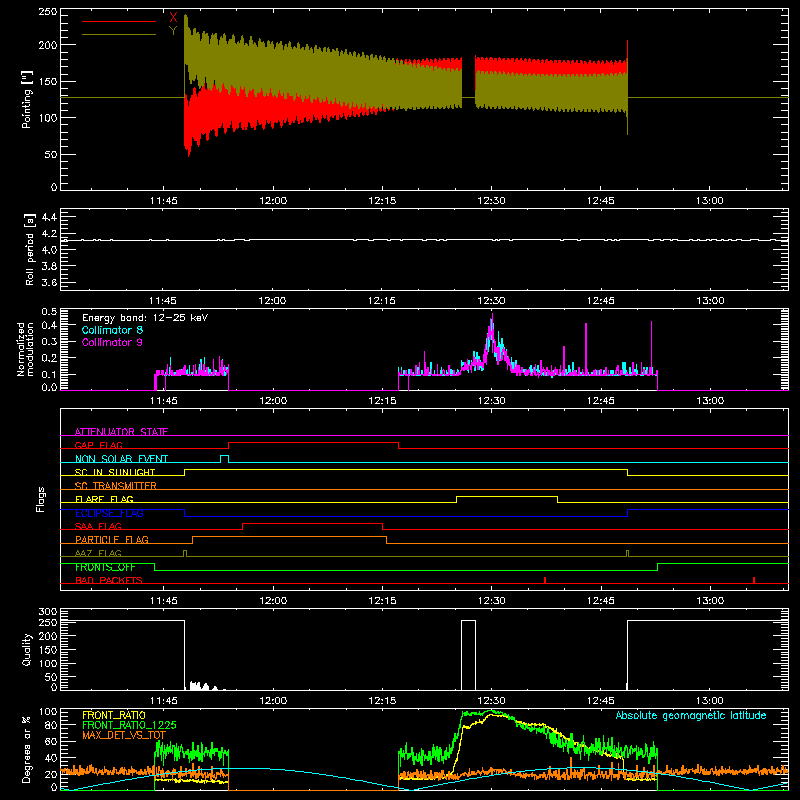Click the 300 tick label on the Quality axis

coord(48,612)
